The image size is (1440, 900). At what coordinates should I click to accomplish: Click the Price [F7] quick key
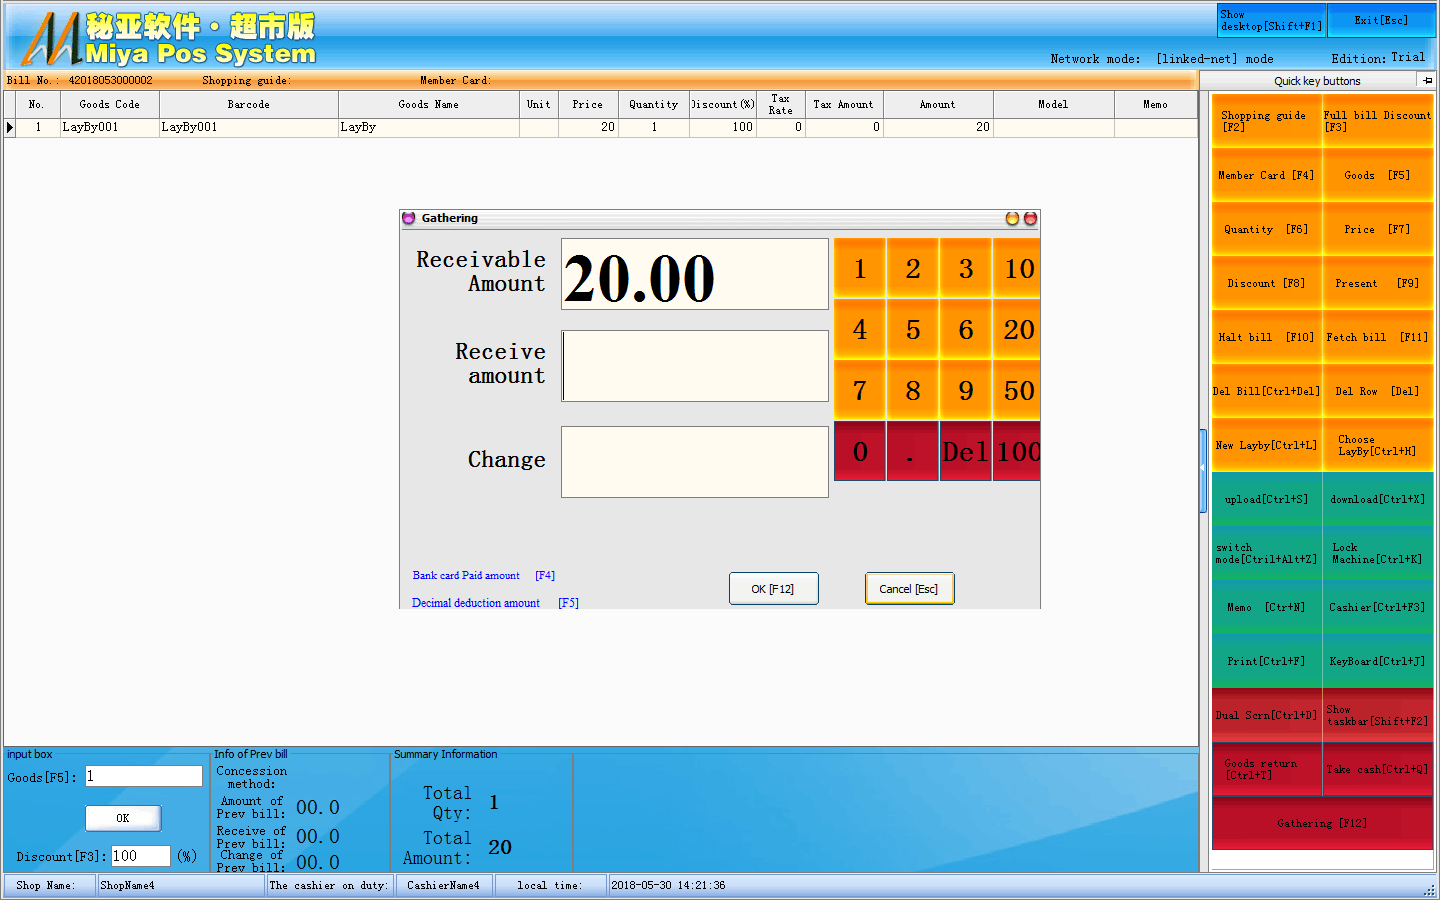click(1377, 229)
